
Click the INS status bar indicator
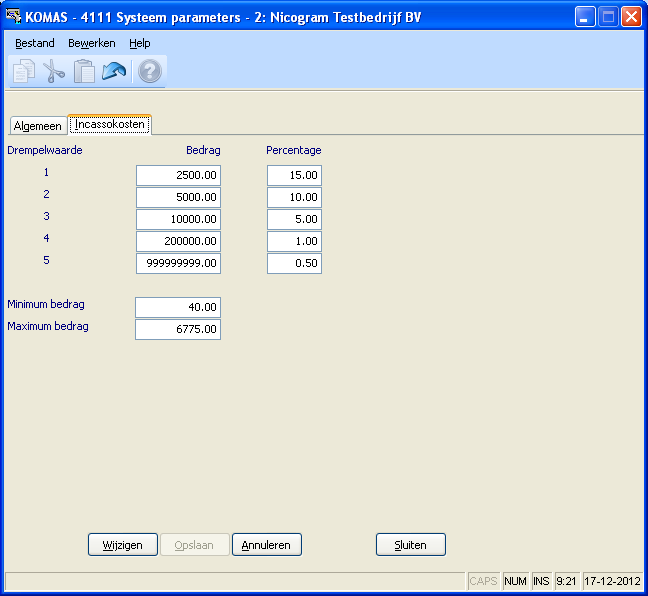541,581
